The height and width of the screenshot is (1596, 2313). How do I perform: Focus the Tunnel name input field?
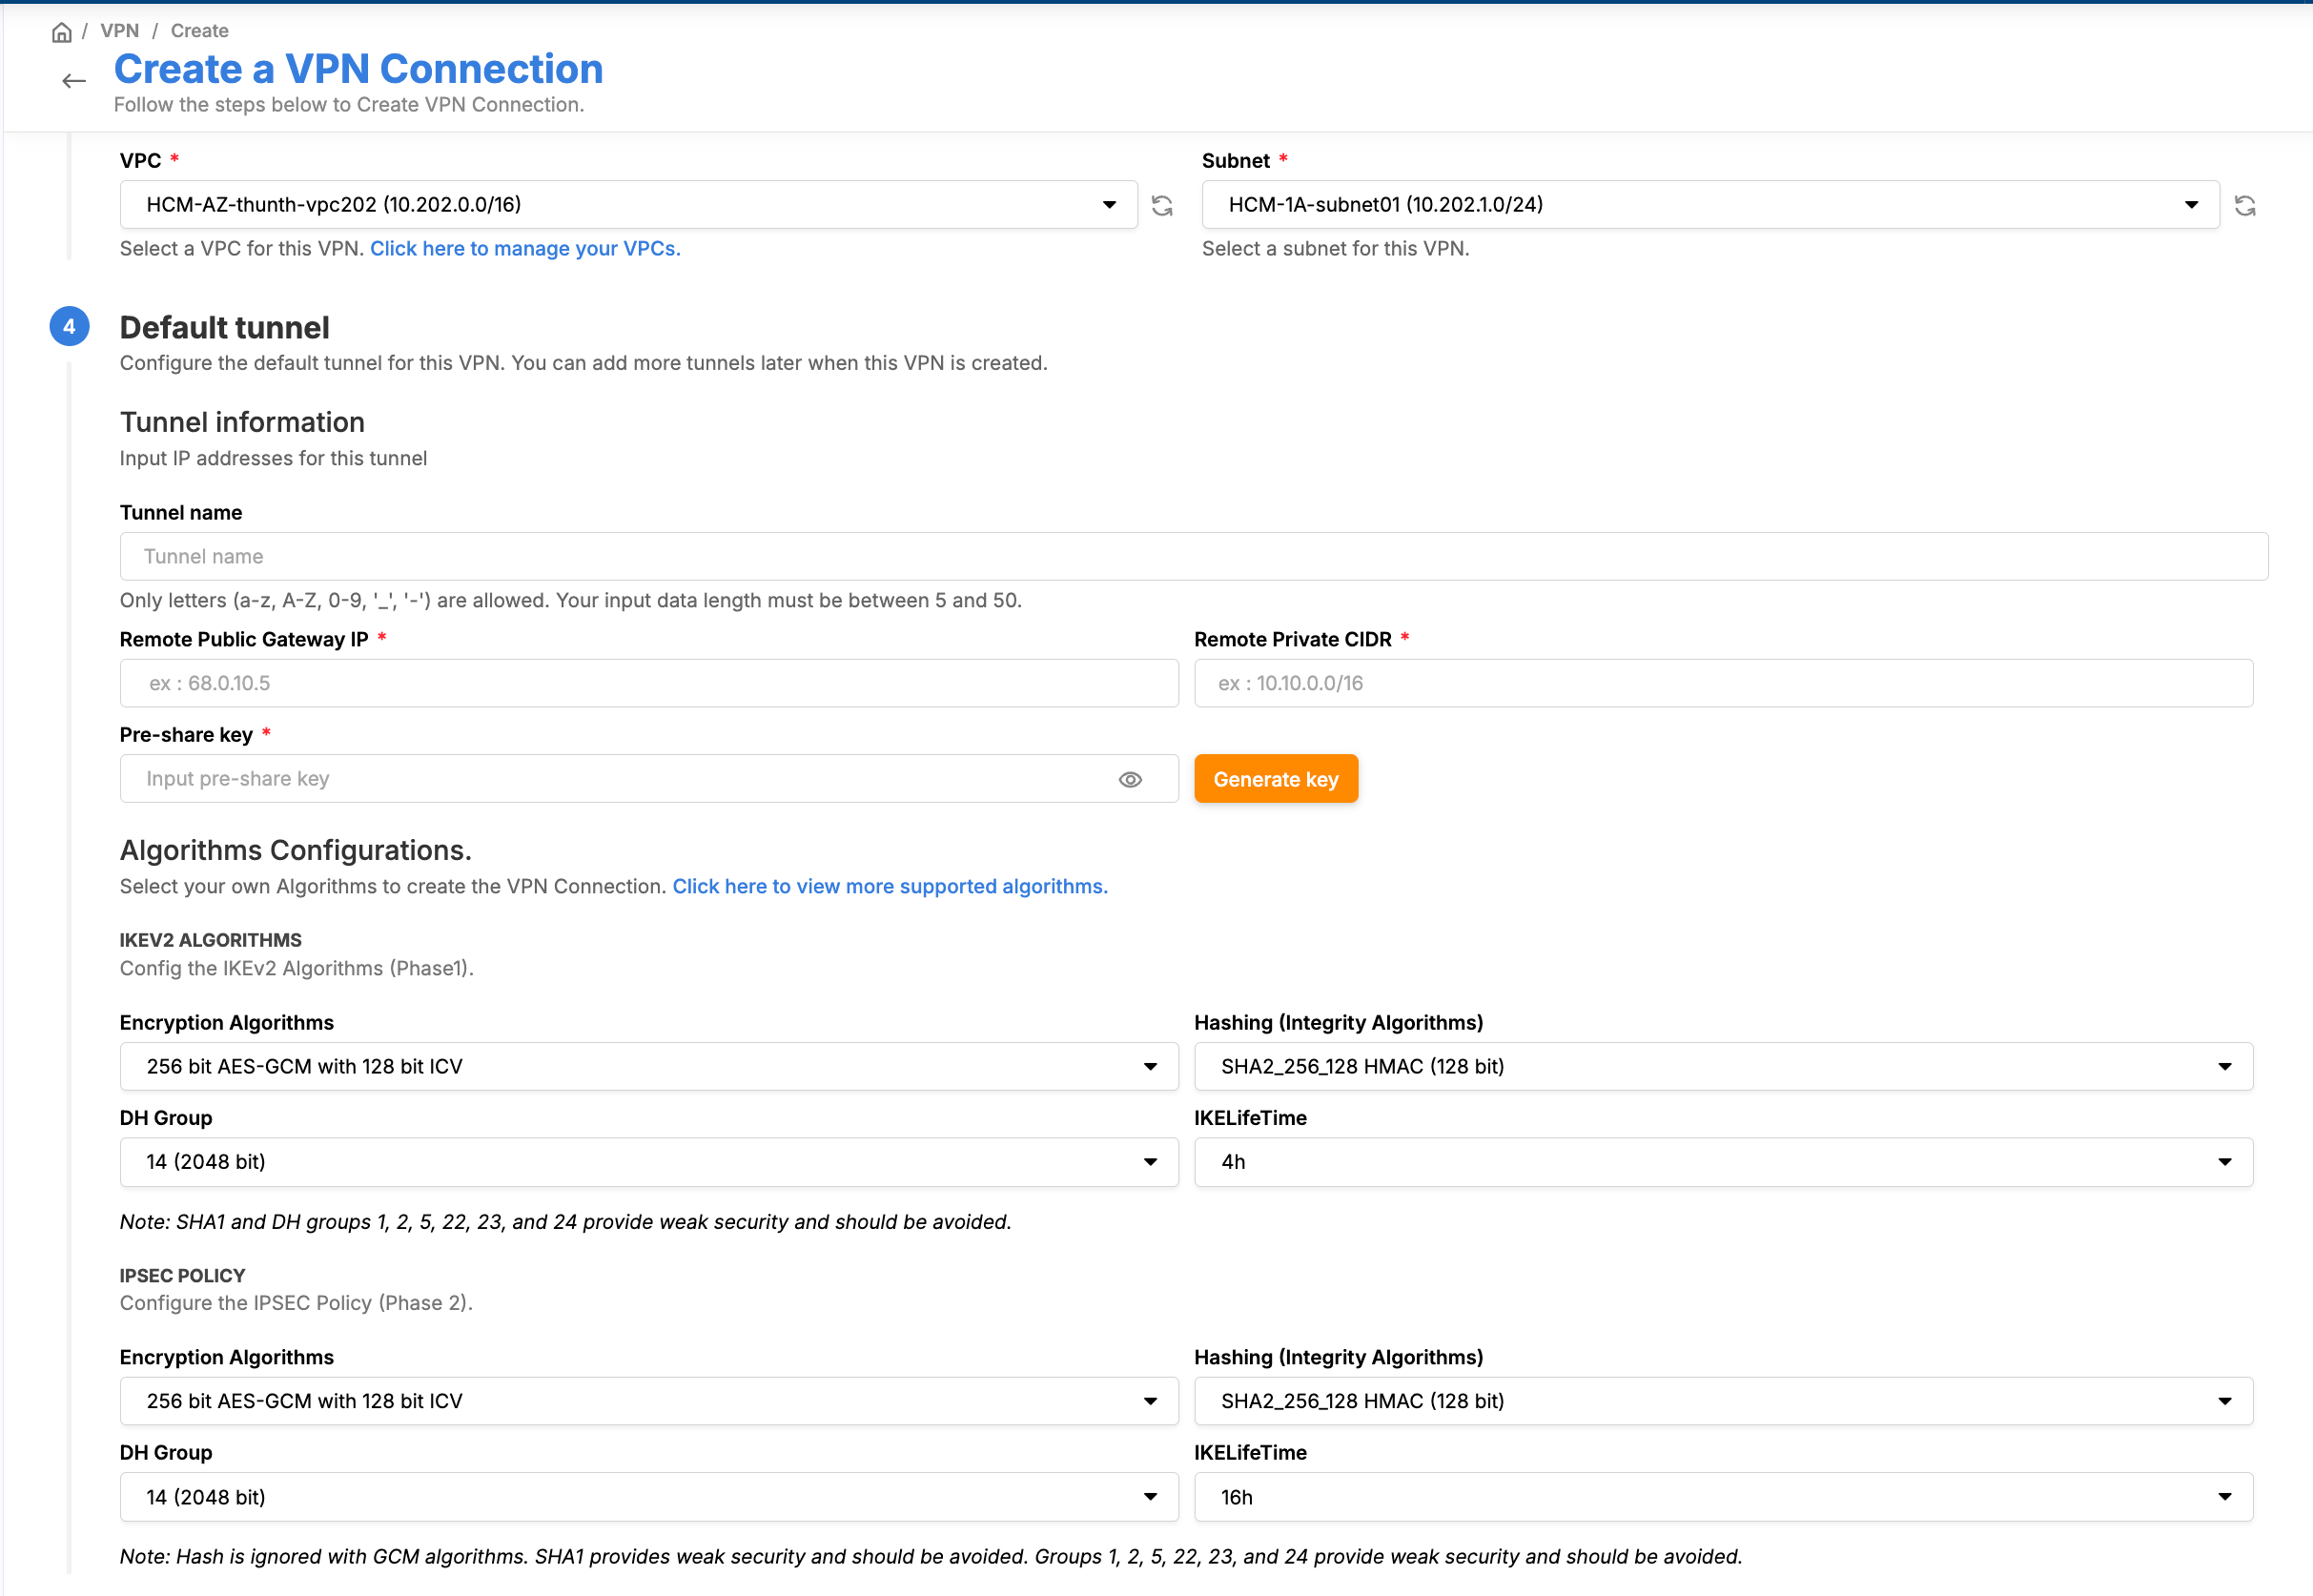click(x=1193, y=557)
